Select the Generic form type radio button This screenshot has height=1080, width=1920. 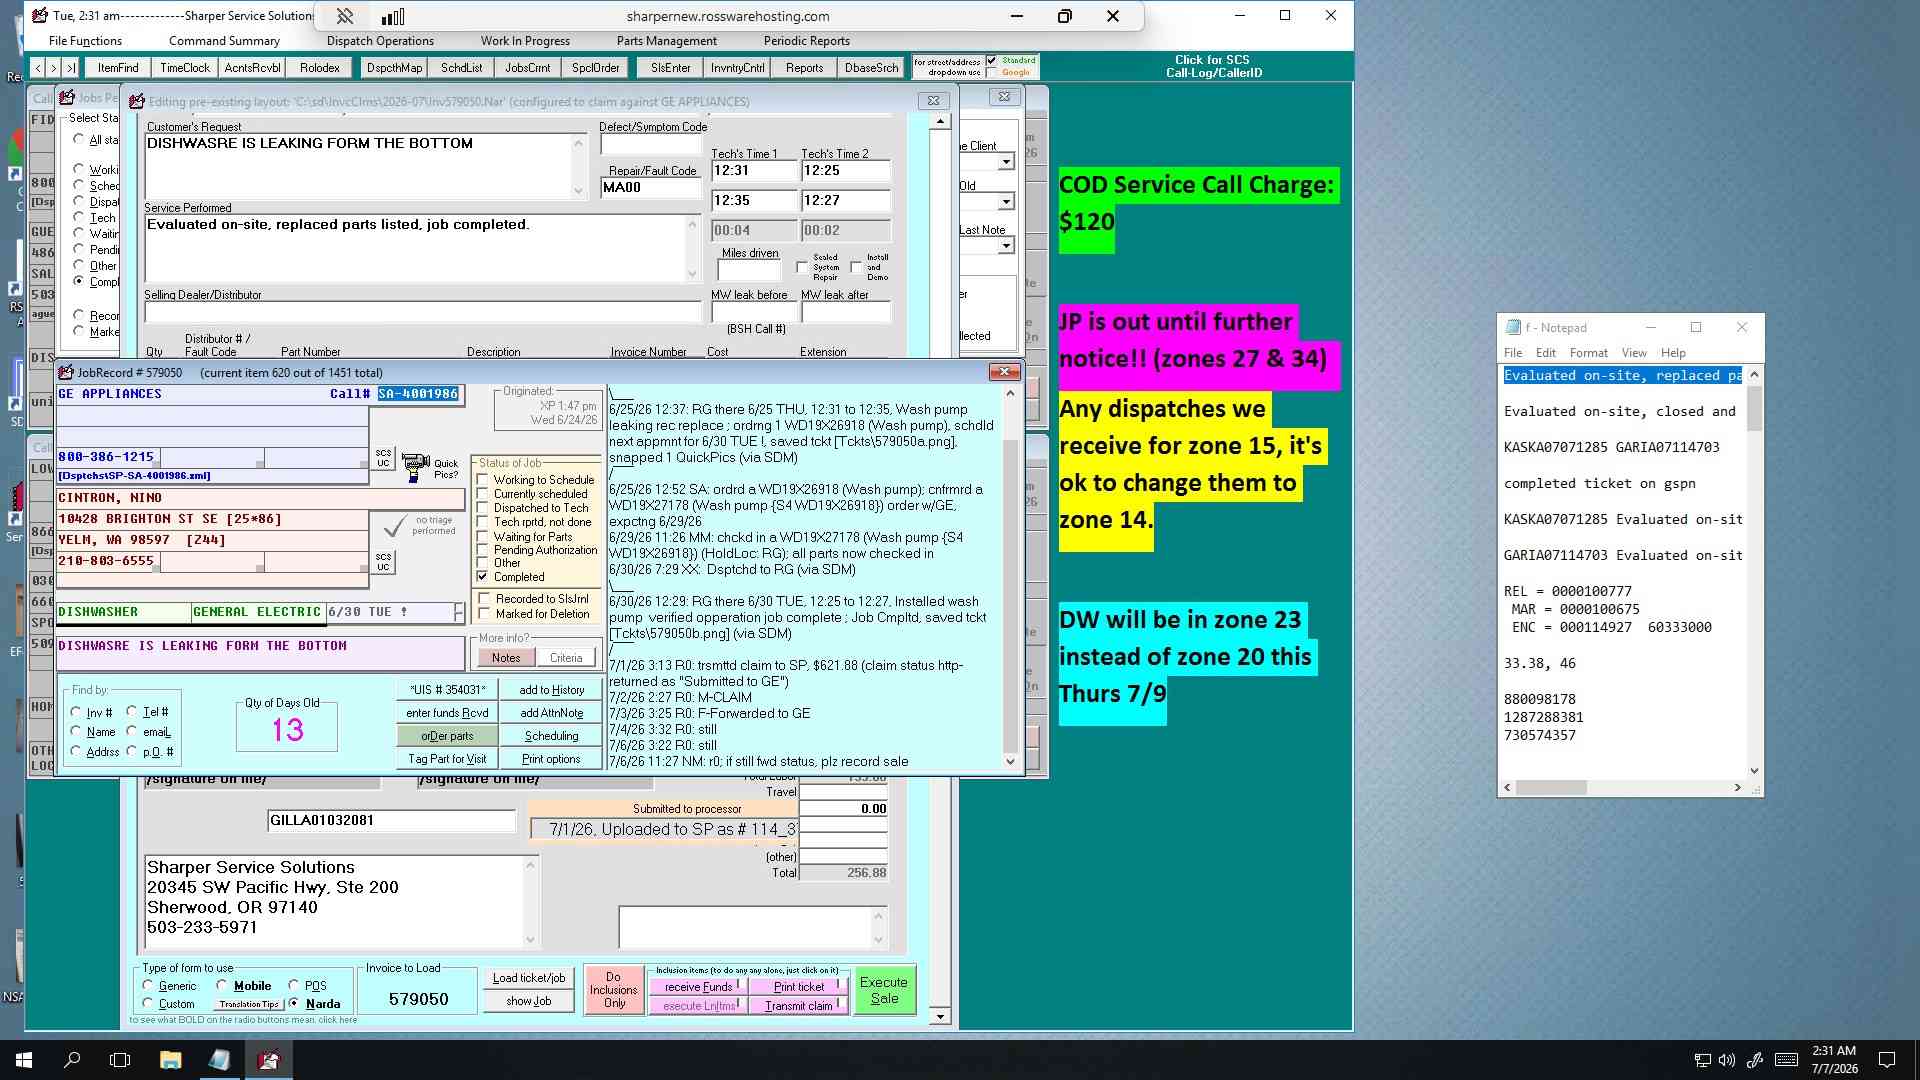pos(148,985)
